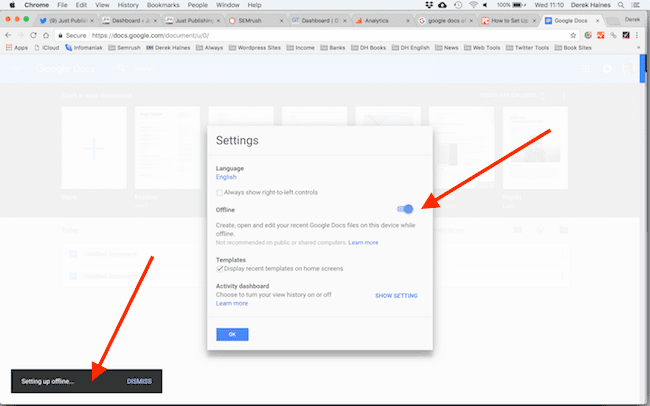Switch to the Twitter Just Publishing tab
650x406 pixels.
pyautogui.click(x=66, y=20)
